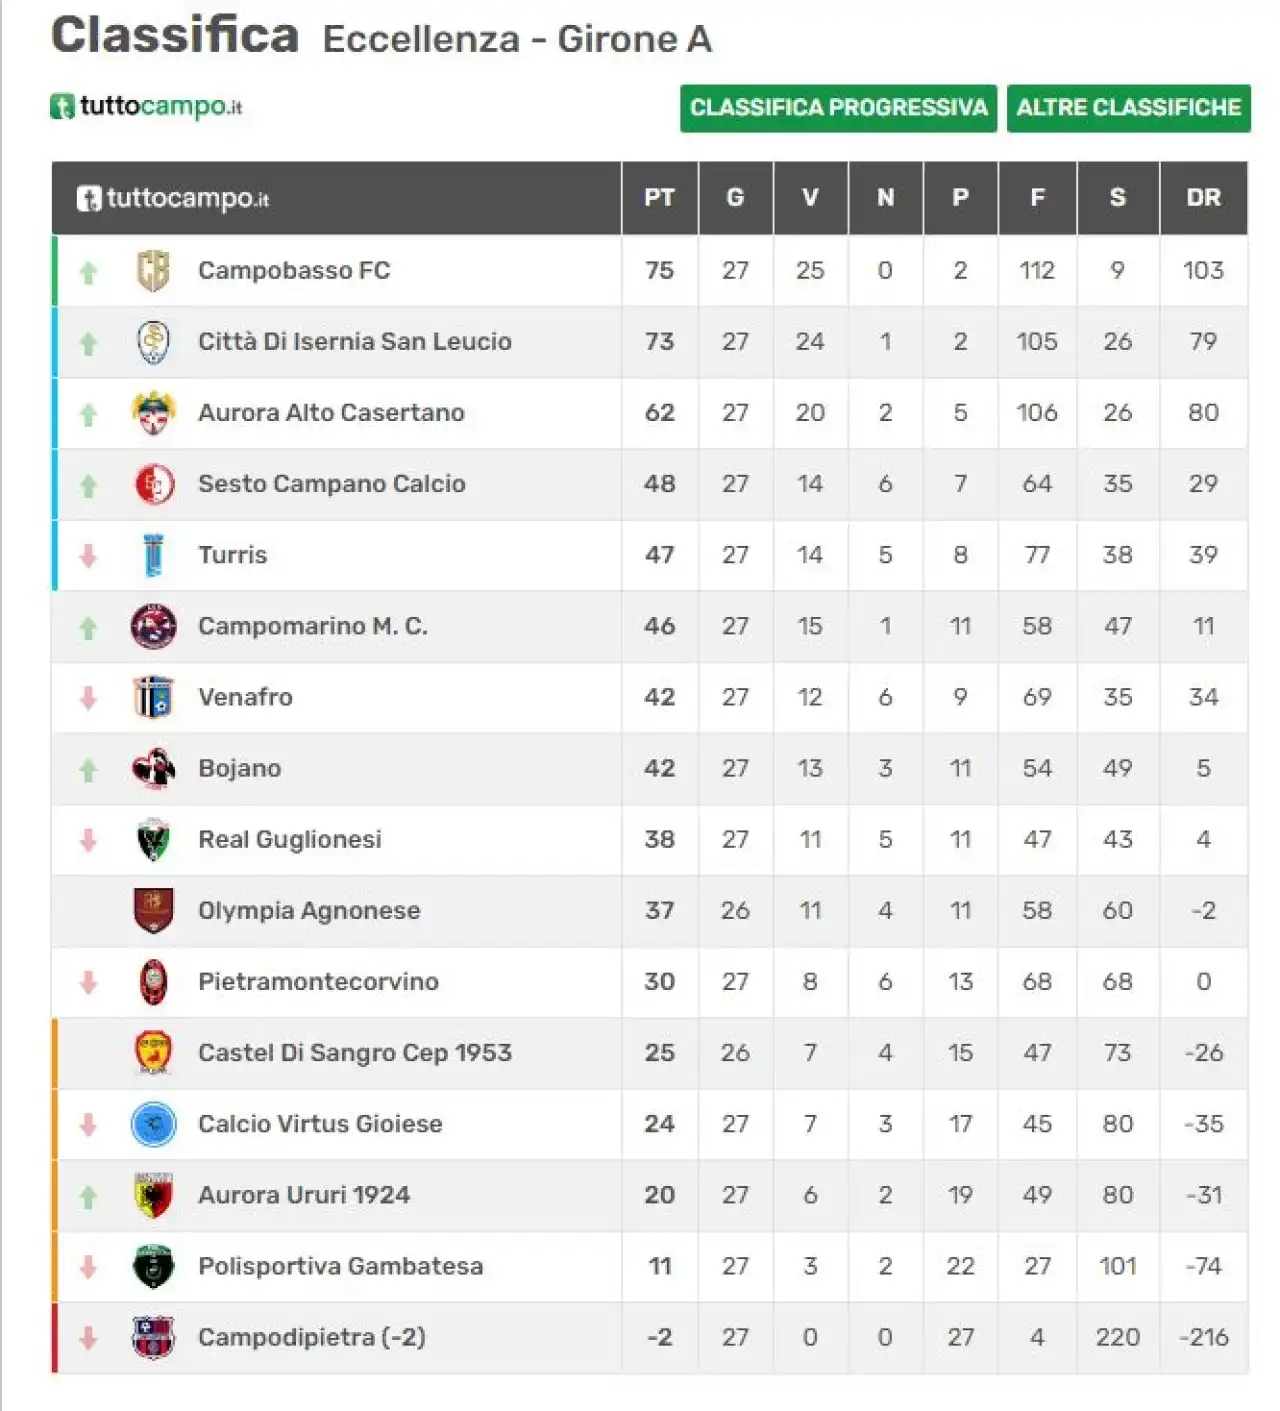Open the Aurora Alto Casertano crest icon
Viewport: 1280px width, 1411px height.
[x=153, y=413]
